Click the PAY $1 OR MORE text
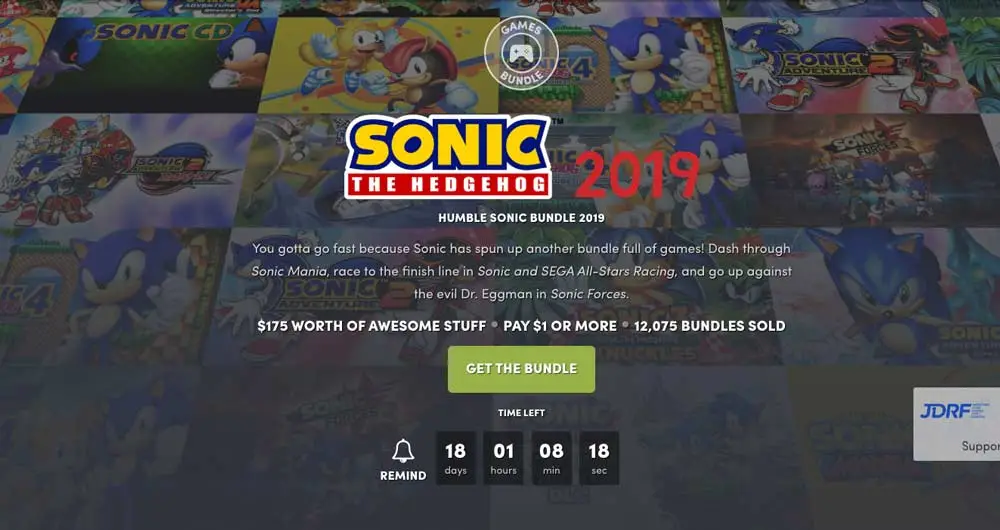1000x530 pixels. [x=560, y=326]
